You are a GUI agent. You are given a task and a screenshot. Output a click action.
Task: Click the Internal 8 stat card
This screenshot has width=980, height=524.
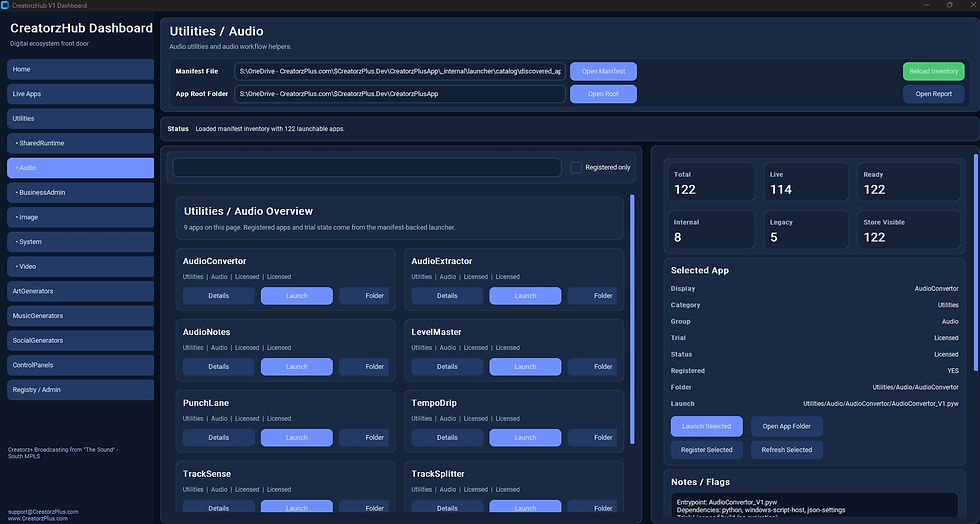(x=711, y=230)
